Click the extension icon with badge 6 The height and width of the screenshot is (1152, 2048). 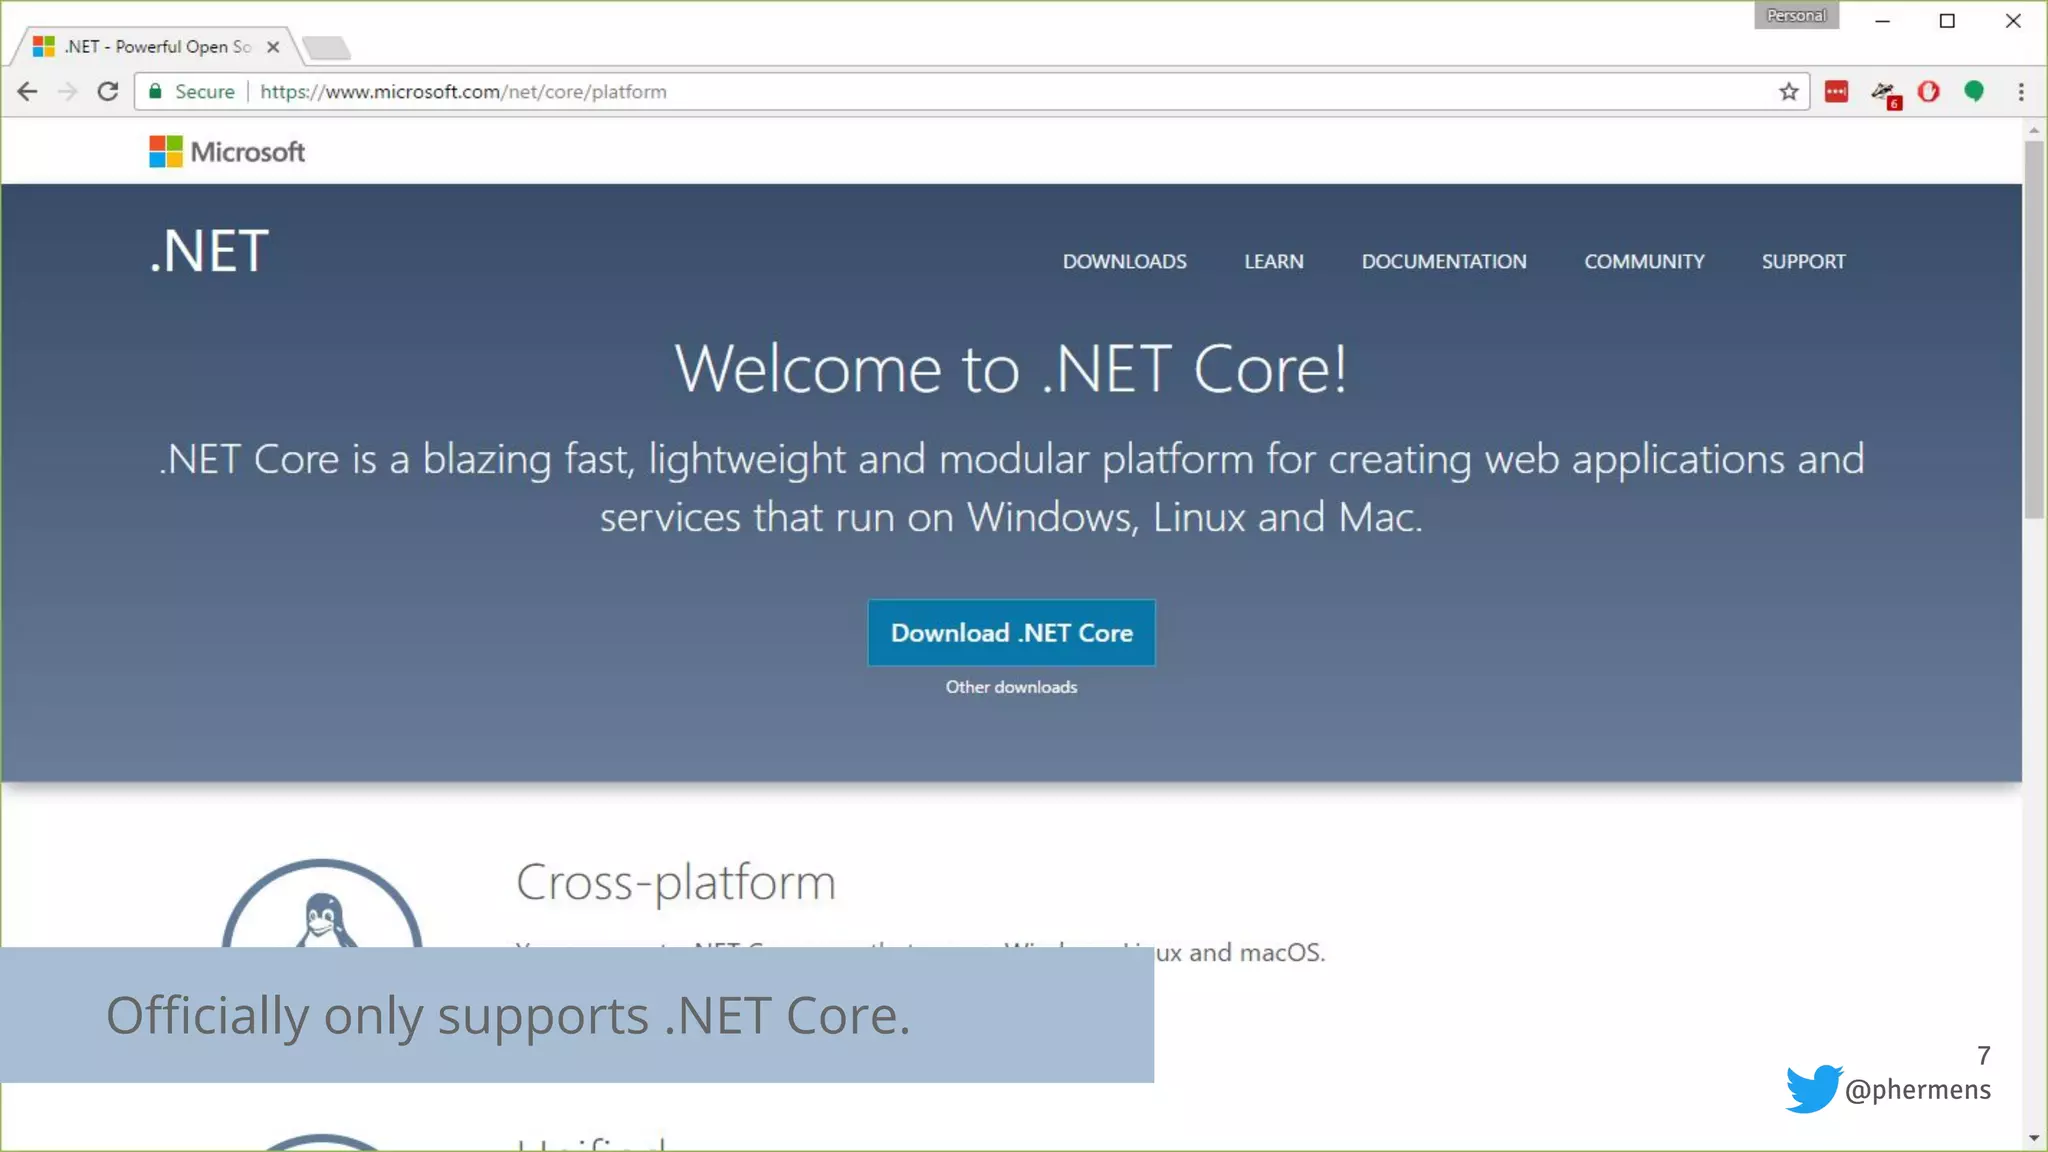pos(1885,94)
